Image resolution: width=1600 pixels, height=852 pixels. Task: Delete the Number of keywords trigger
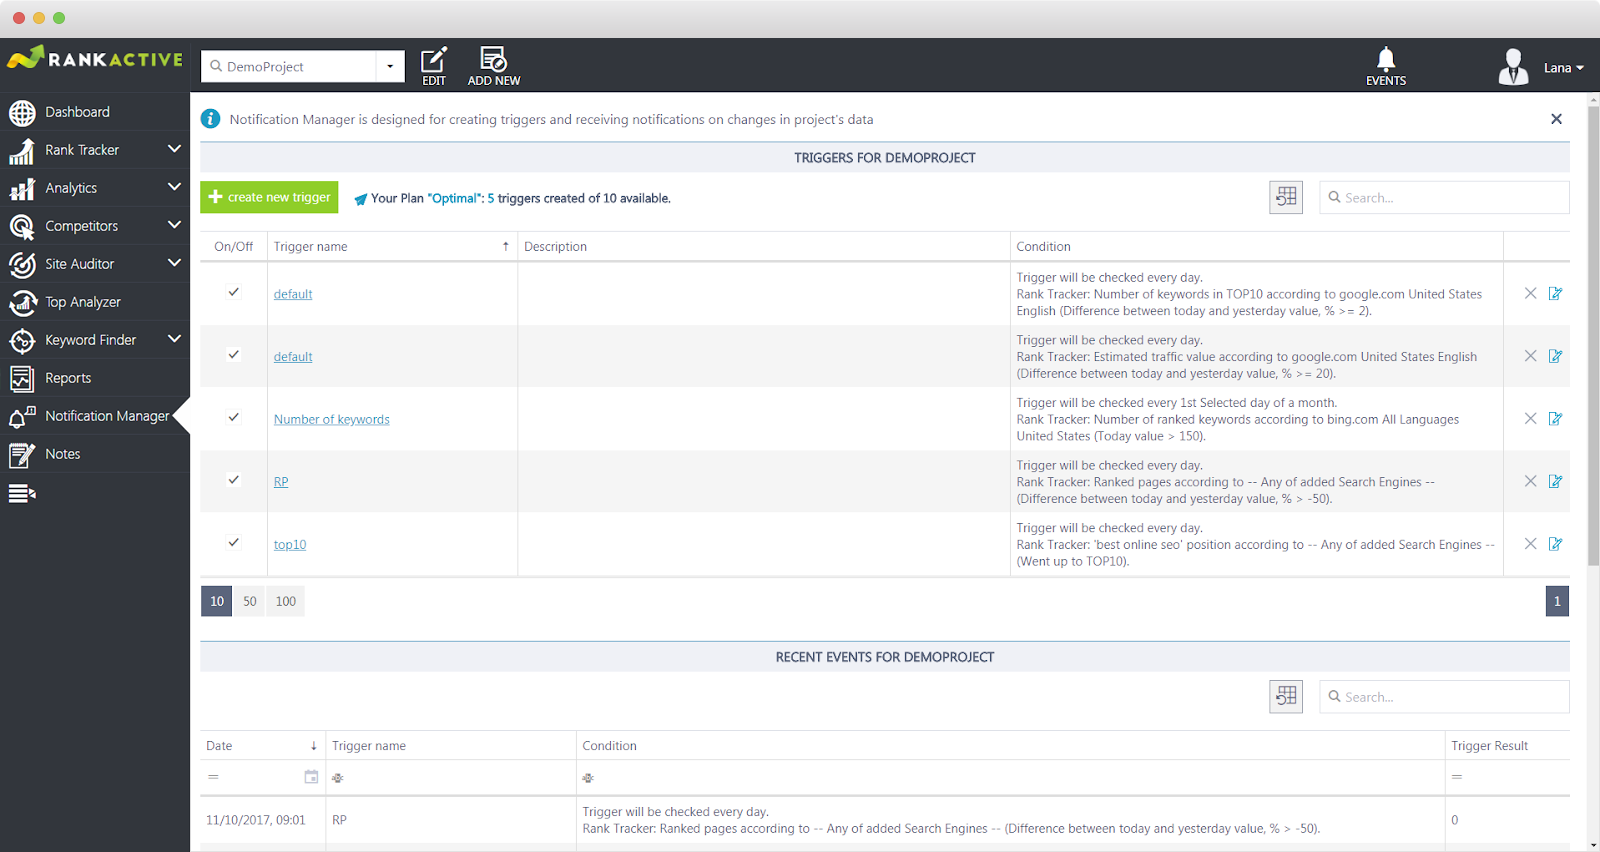(1530, 418)
